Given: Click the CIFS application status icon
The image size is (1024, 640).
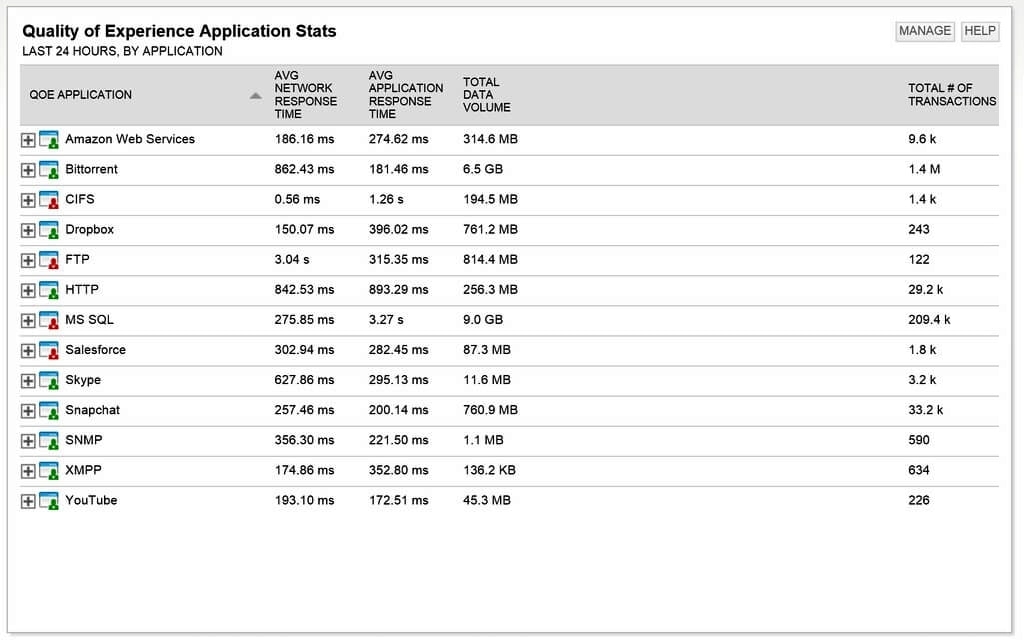Looking at the screenshot, I should tap(49, 200).
